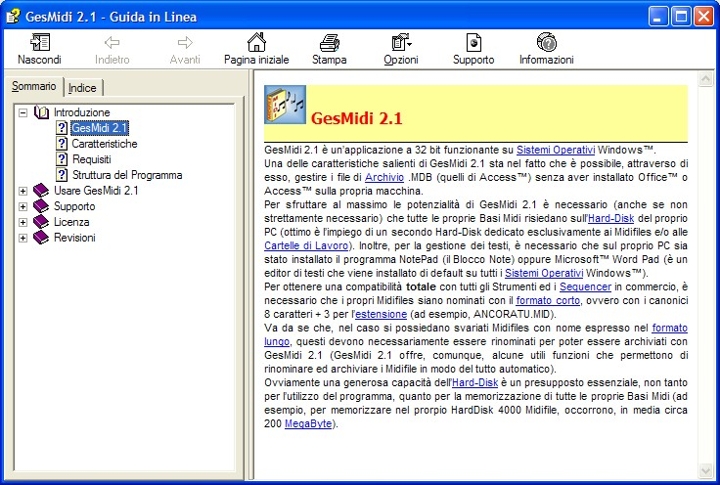Close the Guida in Linea window

click(703, 17)
